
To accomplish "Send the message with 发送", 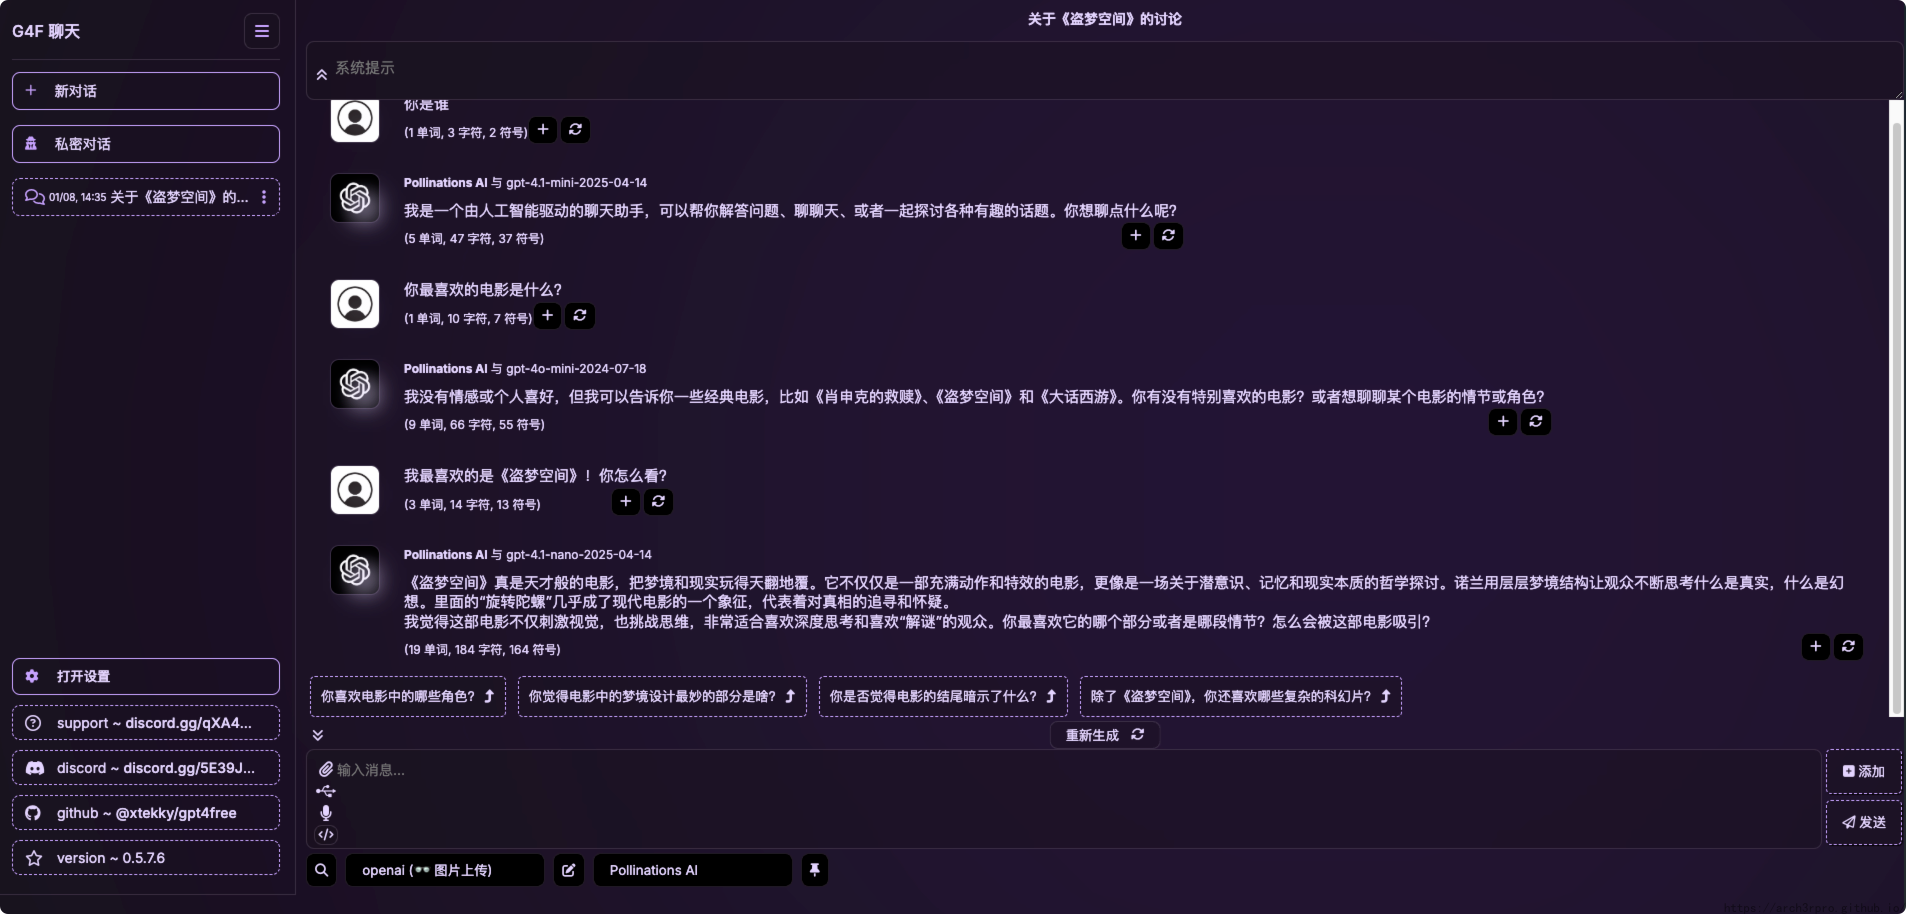I will (1863, 823).
